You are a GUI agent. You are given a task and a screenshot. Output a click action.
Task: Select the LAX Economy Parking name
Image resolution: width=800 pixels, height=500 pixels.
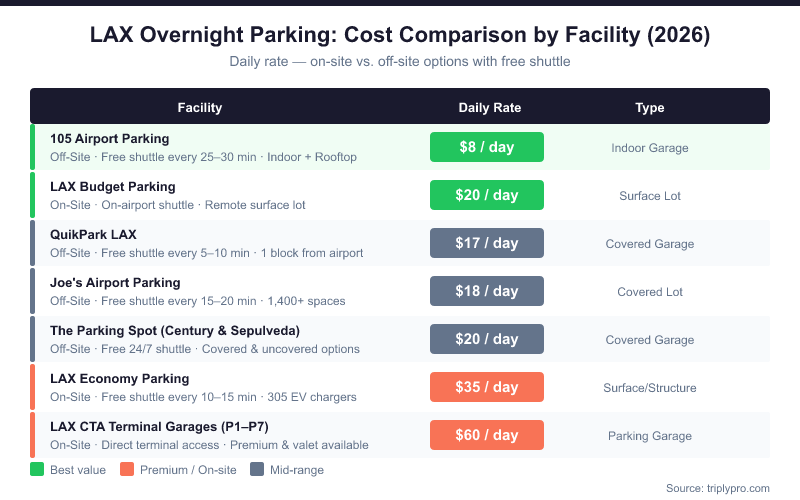pos(119,379)
